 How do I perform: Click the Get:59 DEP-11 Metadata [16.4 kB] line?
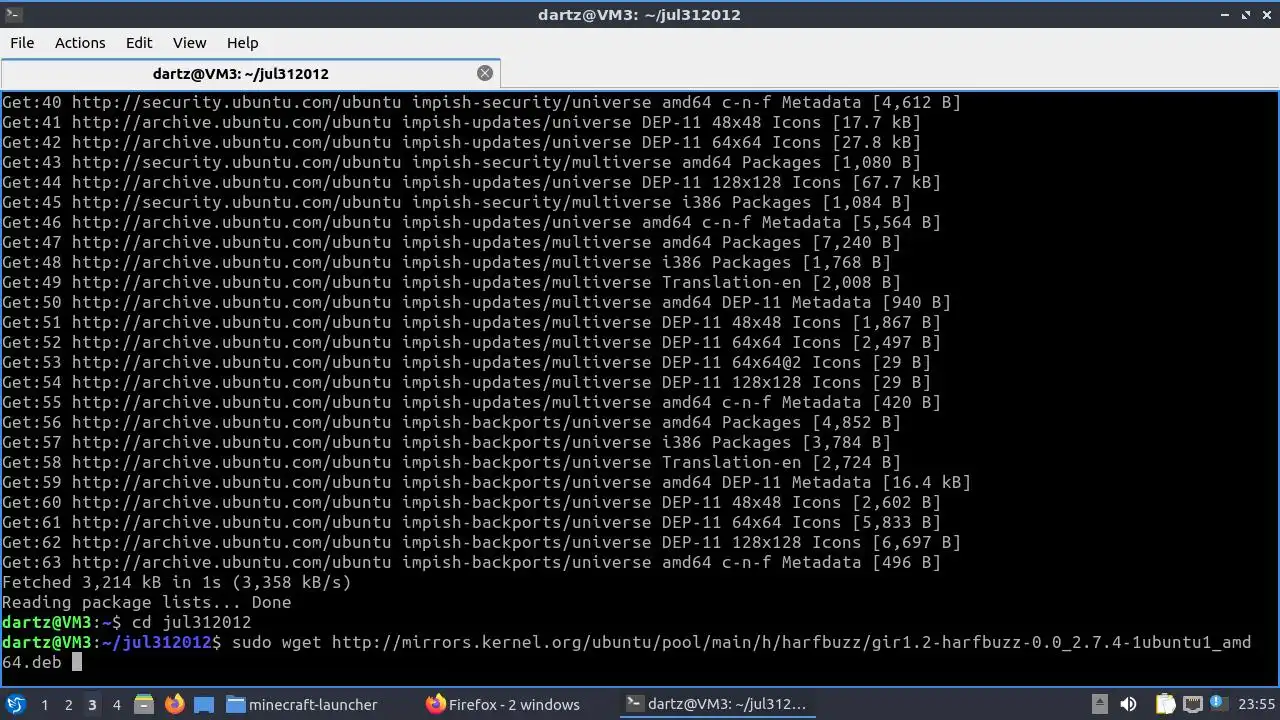coord(487,482)
